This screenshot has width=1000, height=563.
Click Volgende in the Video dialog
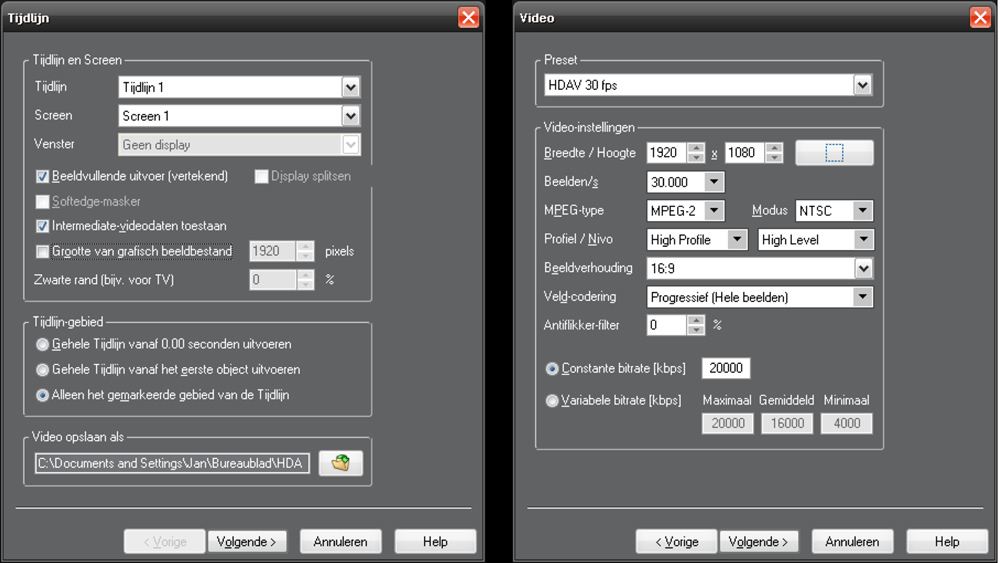point(759,542)
